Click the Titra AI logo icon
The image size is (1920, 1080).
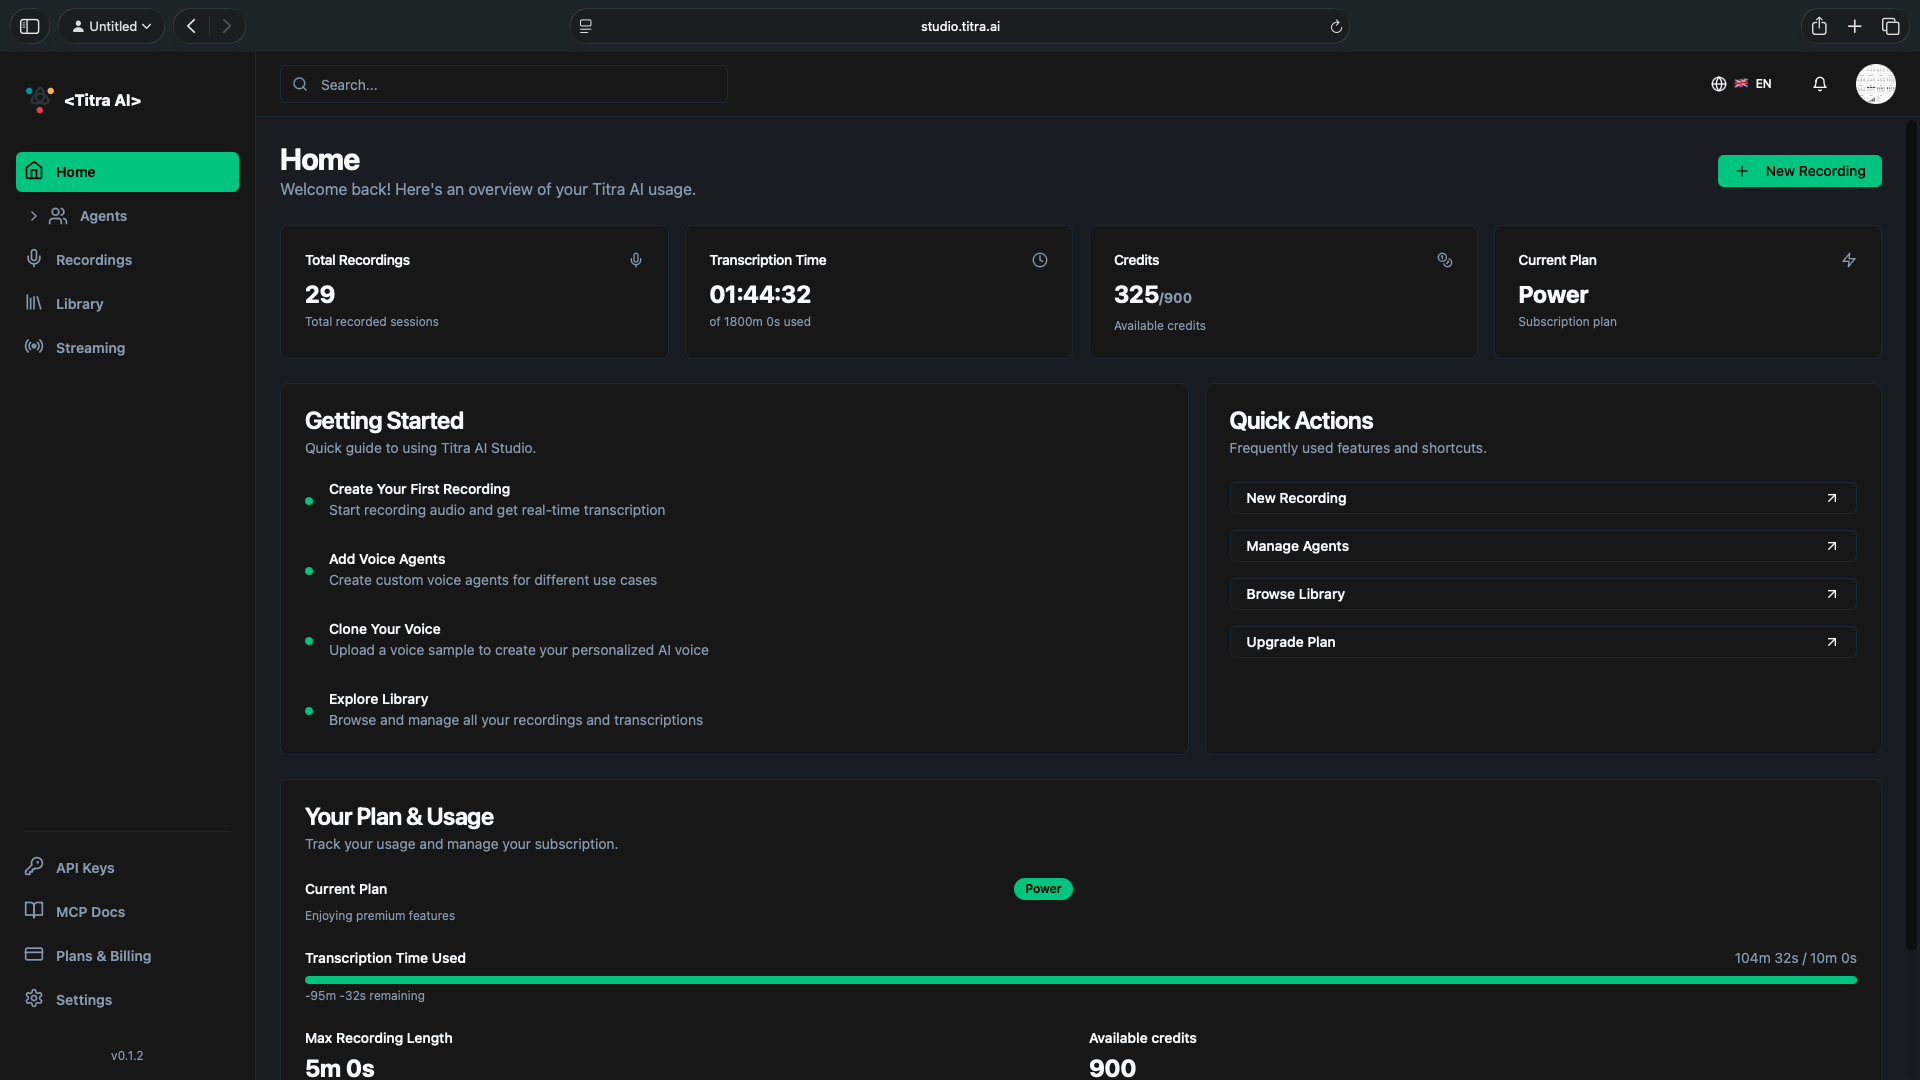(40, 99)
